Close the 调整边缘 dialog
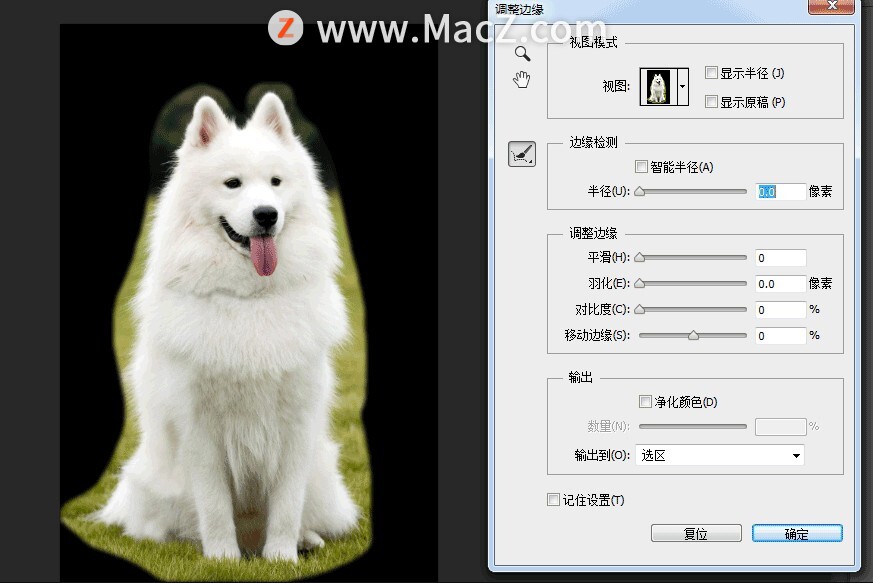The height and width of the screenshot is (583, 873). 831,6
